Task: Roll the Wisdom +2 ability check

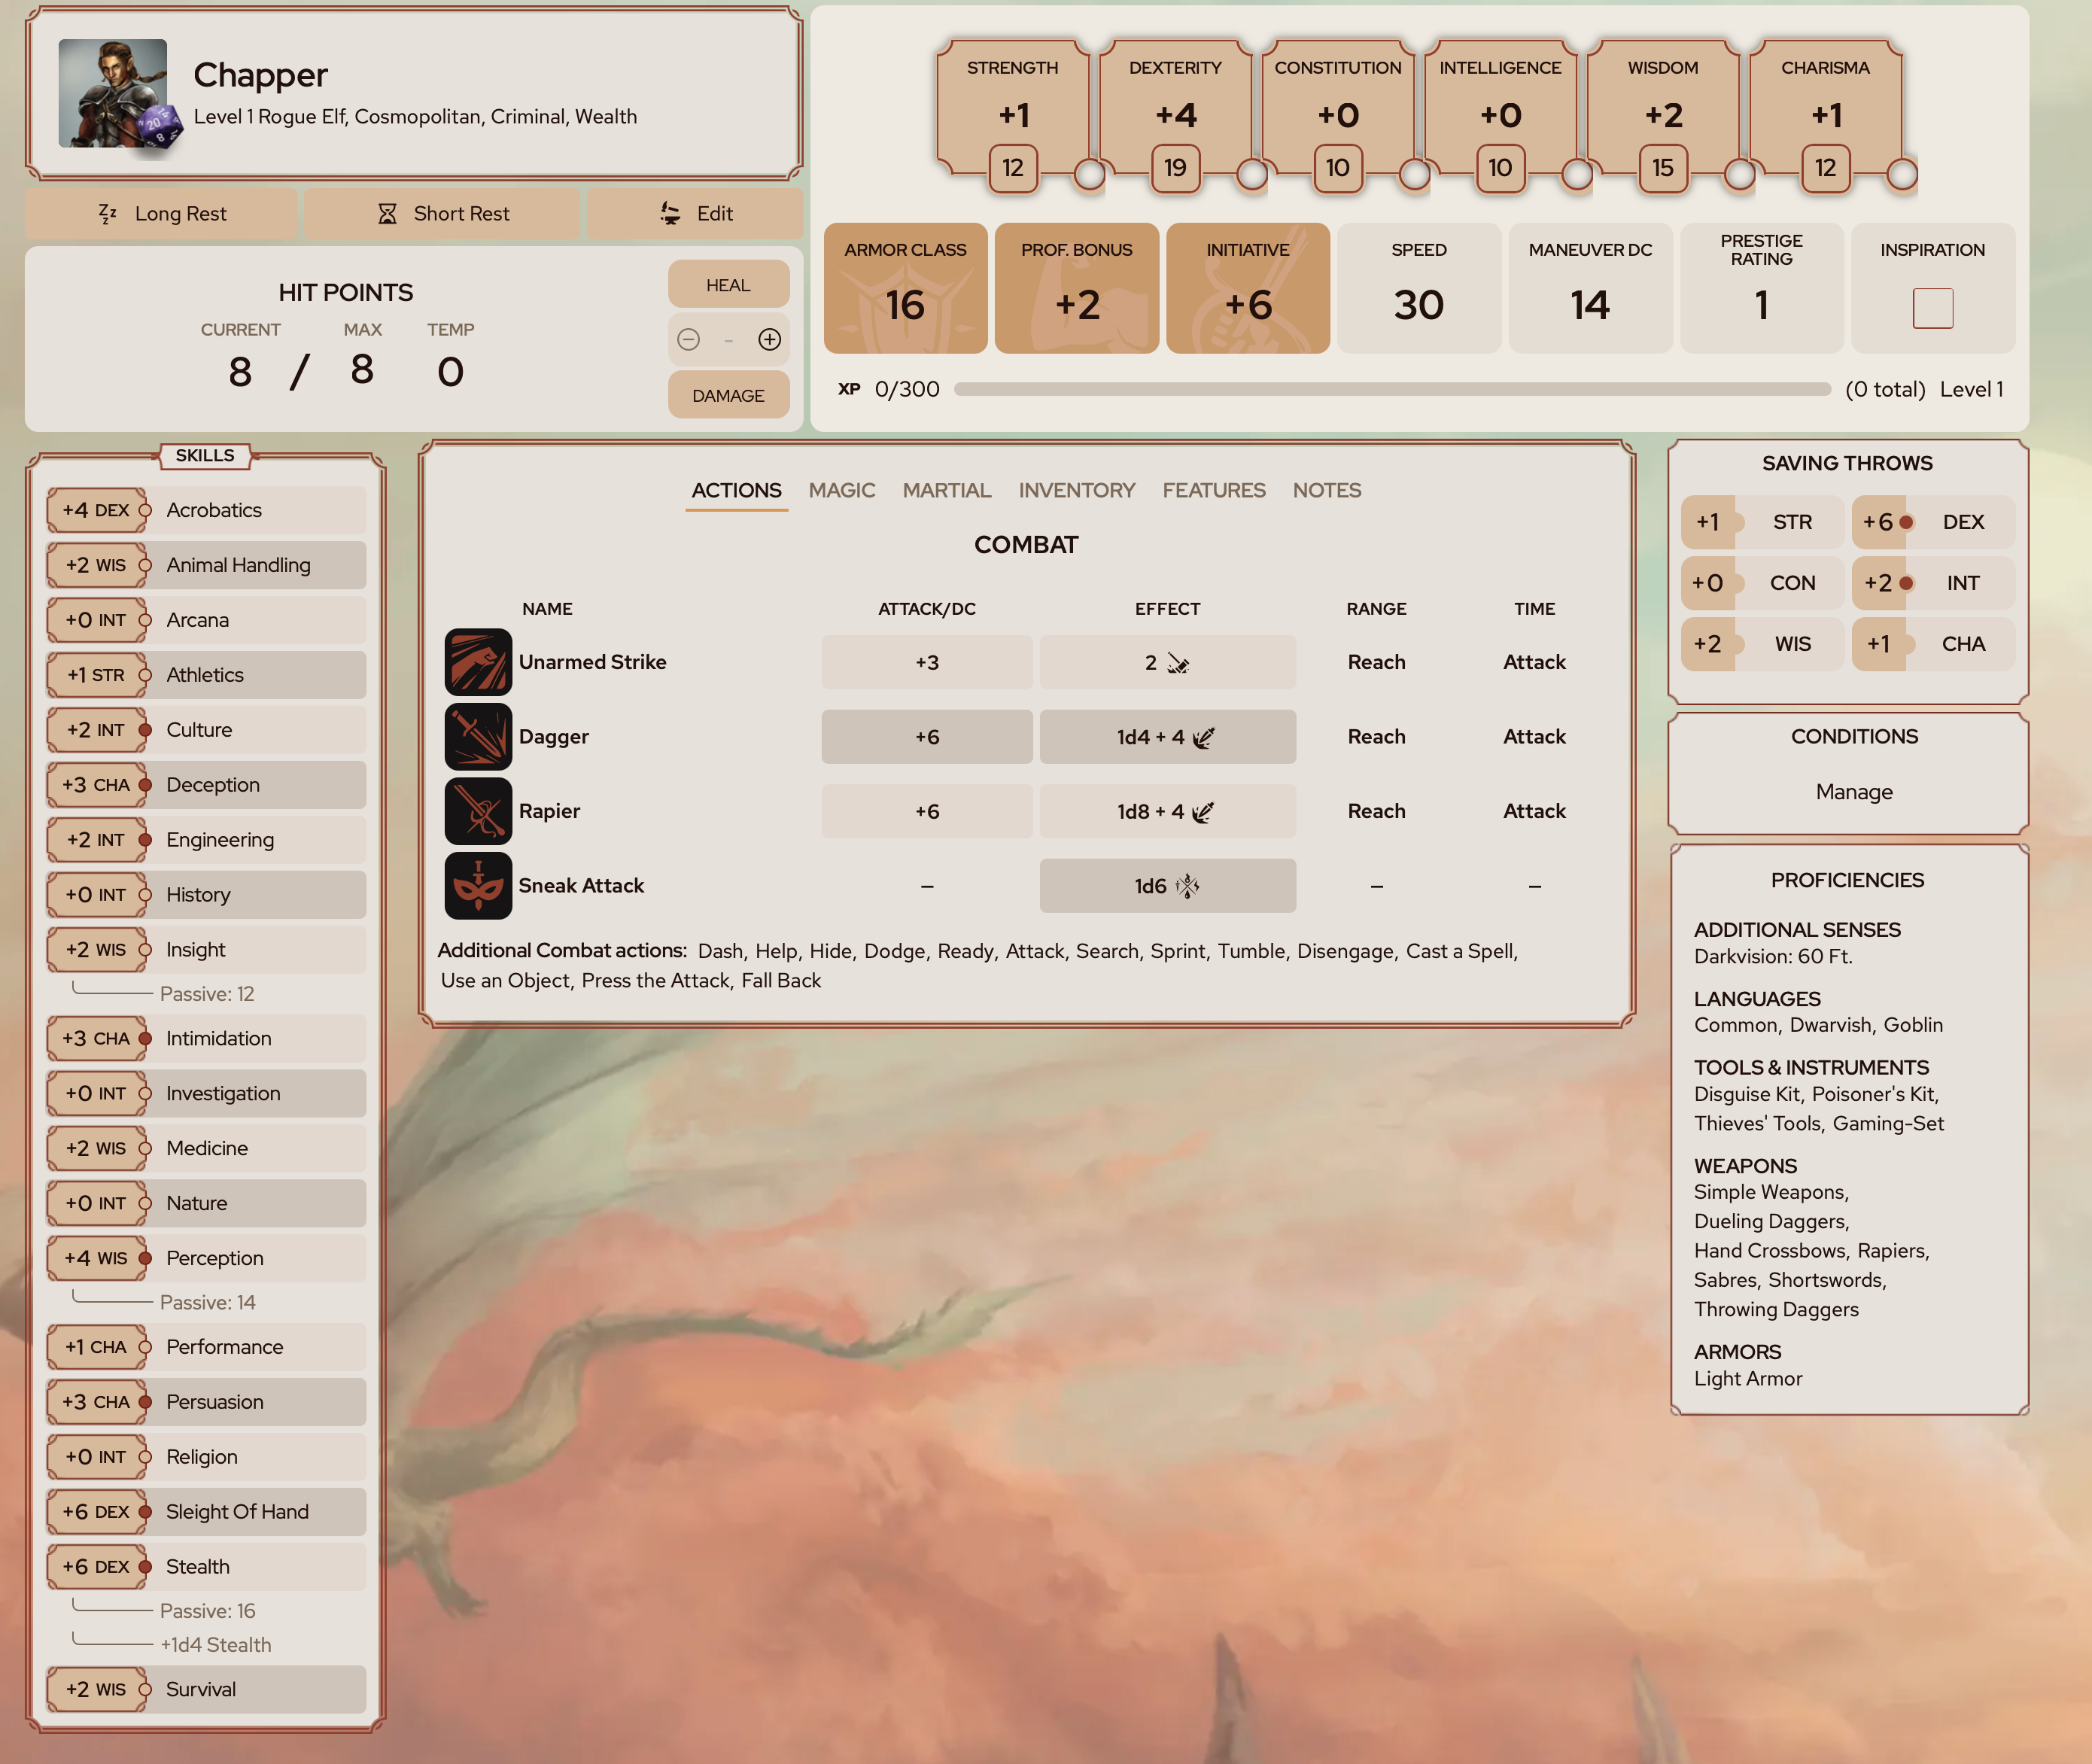Action: pos(1663,115)
